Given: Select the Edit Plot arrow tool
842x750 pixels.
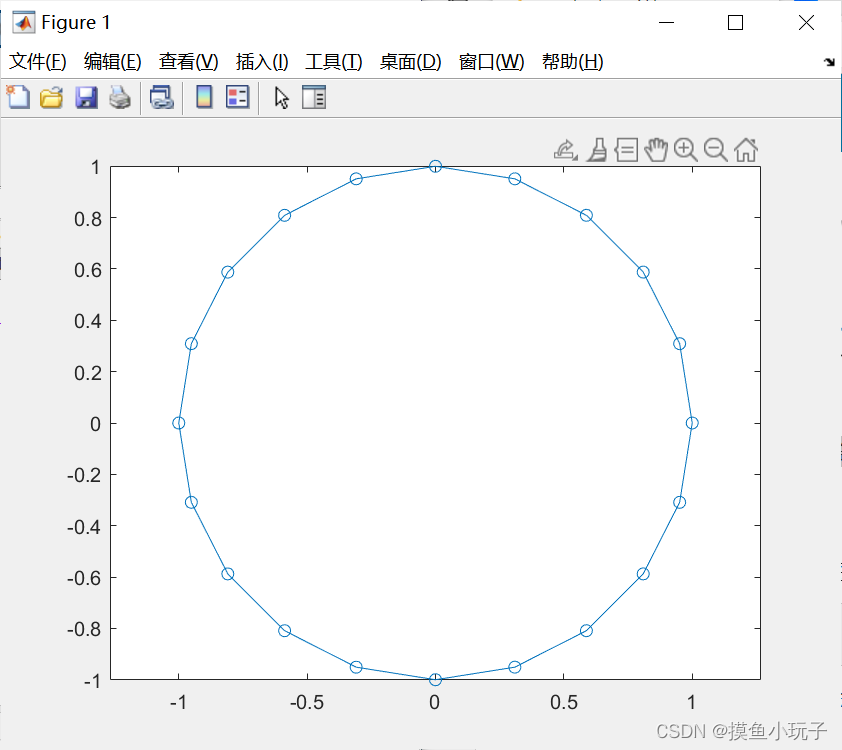Looking at the screenshot, I should point(281,98).
